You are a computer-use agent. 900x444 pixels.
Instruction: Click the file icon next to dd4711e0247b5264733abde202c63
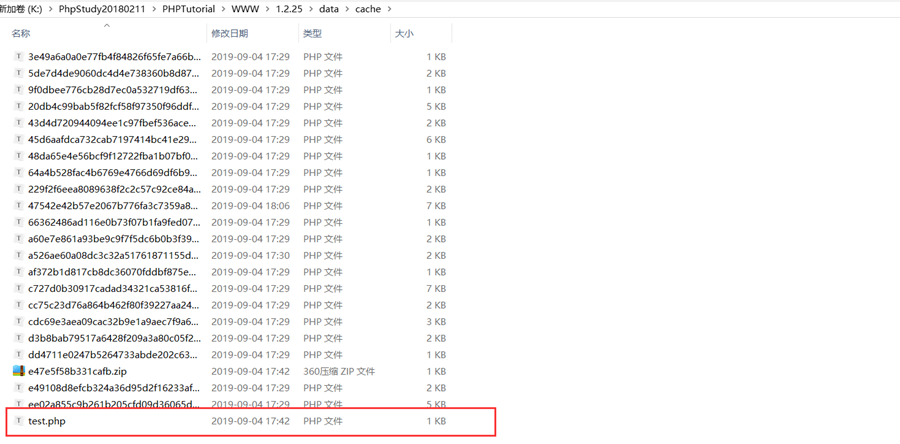[18, 355]
